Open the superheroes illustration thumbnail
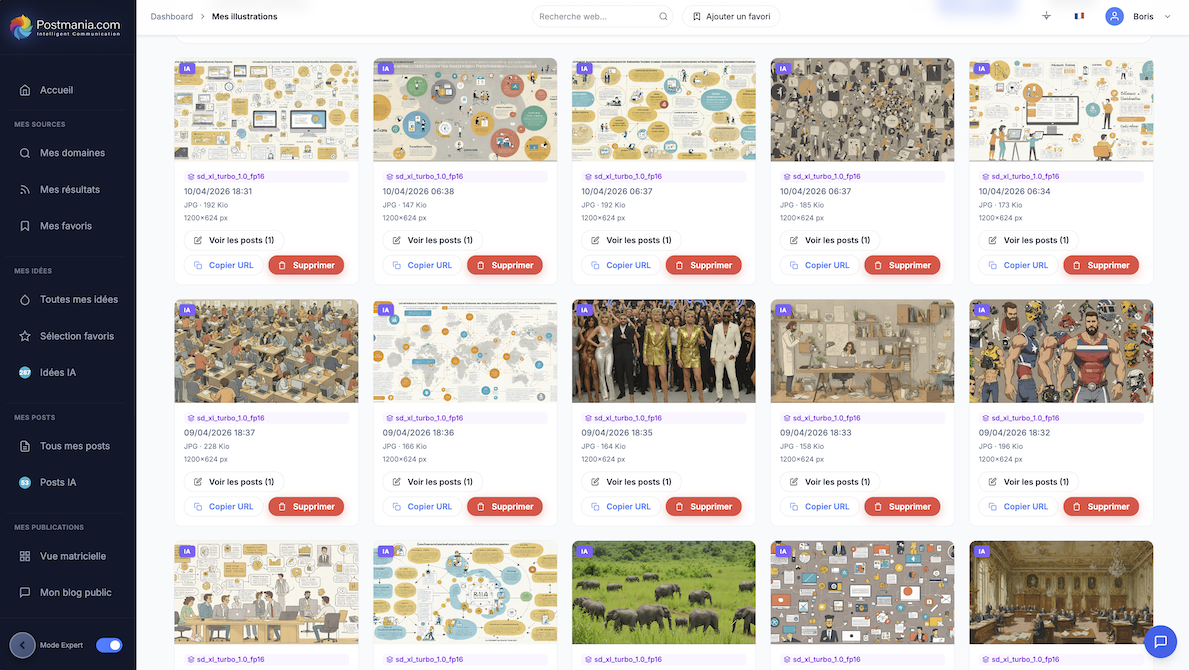Viewport: 1189px width, 670px height. (1061, 351)
